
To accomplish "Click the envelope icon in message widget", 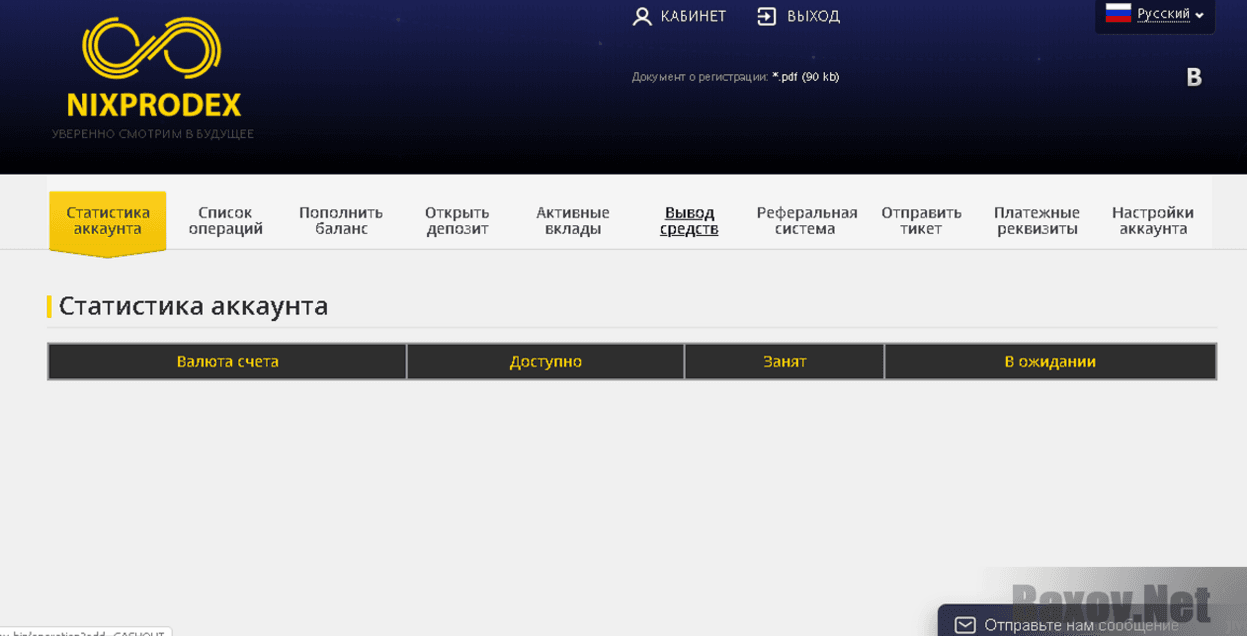I will pyautogui.click(x=964, y=625).
